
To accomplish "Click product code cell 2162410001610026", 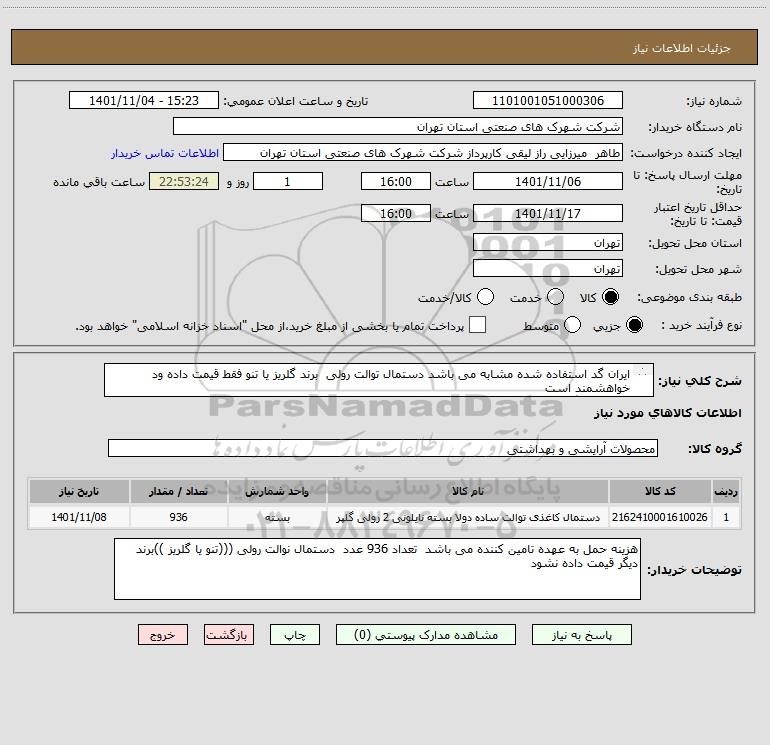I will coord(660,517).
